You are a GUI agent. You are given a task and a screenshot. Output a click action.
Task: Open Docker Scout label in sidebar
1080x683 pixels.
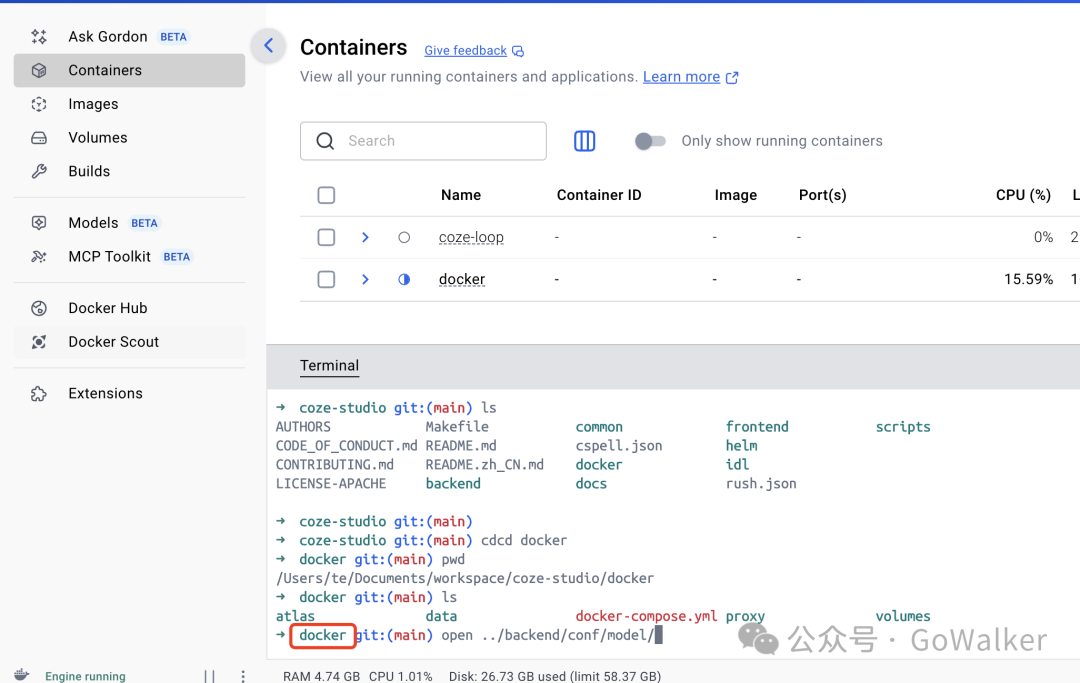pos(114,342)
